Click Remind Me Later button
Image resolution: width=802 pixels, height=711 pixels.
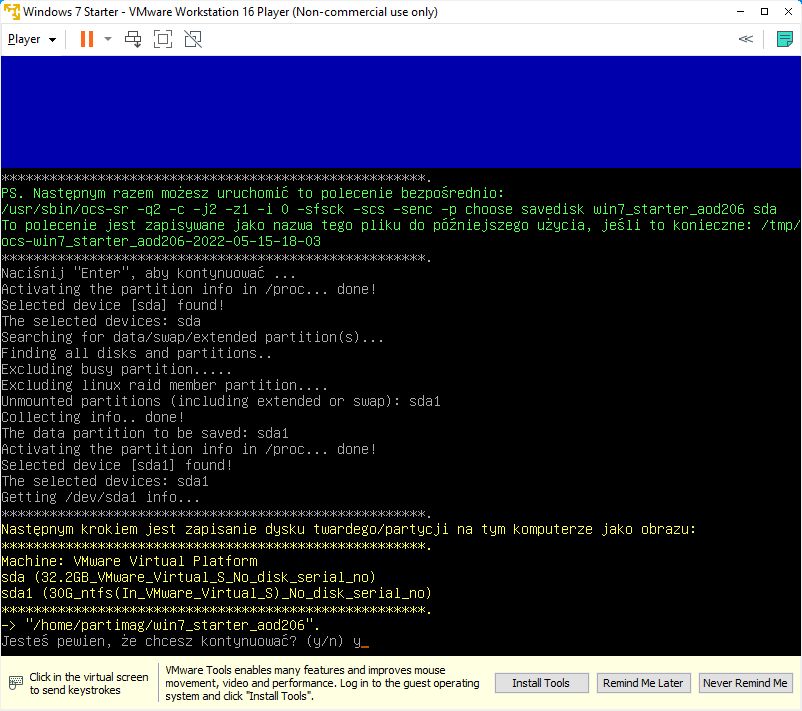642,683
